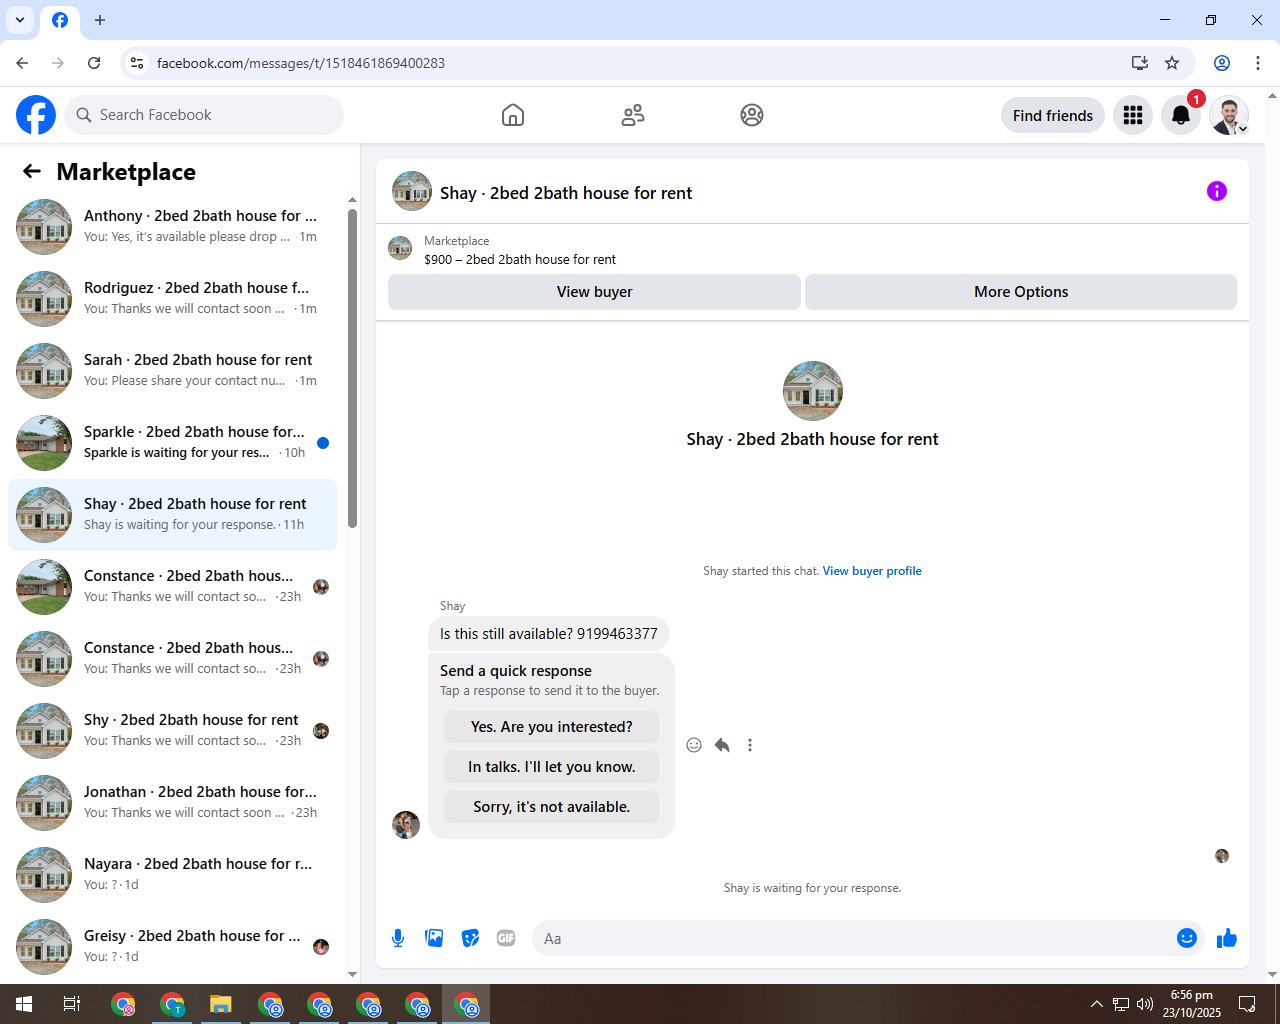1280x1024 pixels.
Task: Send quick reply 'Sorry, it's not available.'
Action: tap(552, 807)
